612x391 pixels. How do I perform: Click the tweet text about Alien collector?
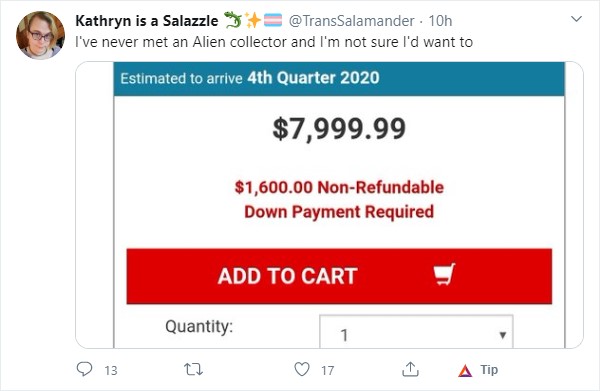click(x=274, y=42)
